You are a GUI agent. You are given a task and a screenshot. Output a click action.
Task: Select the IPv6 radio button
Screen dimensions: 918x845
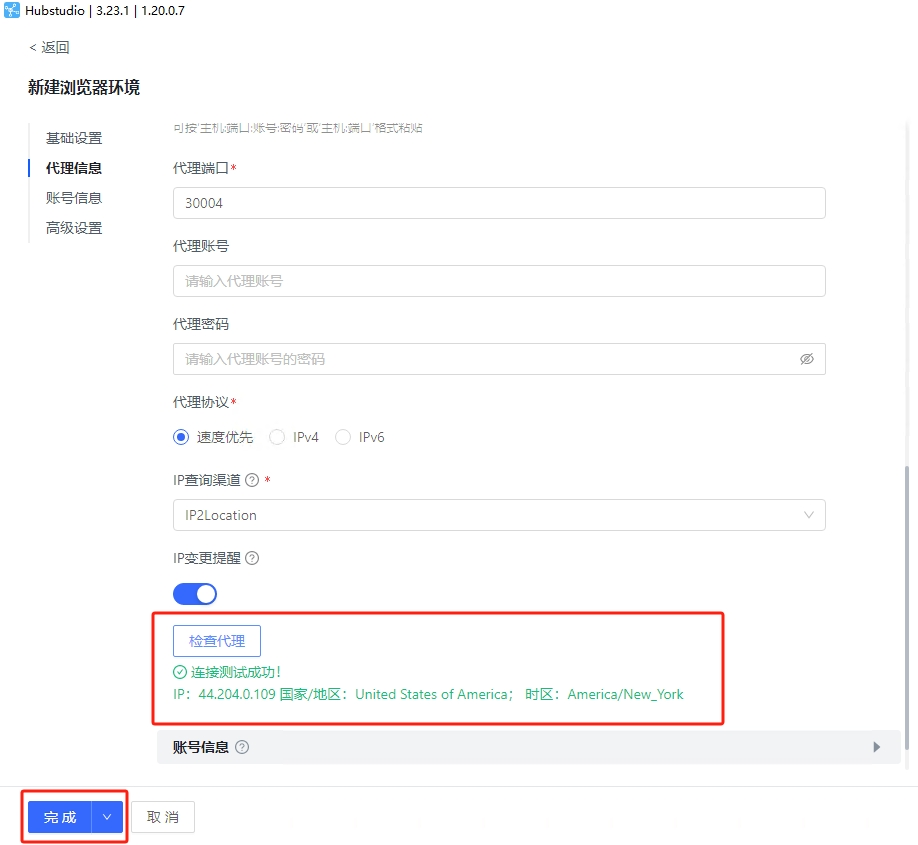[343, 437]
